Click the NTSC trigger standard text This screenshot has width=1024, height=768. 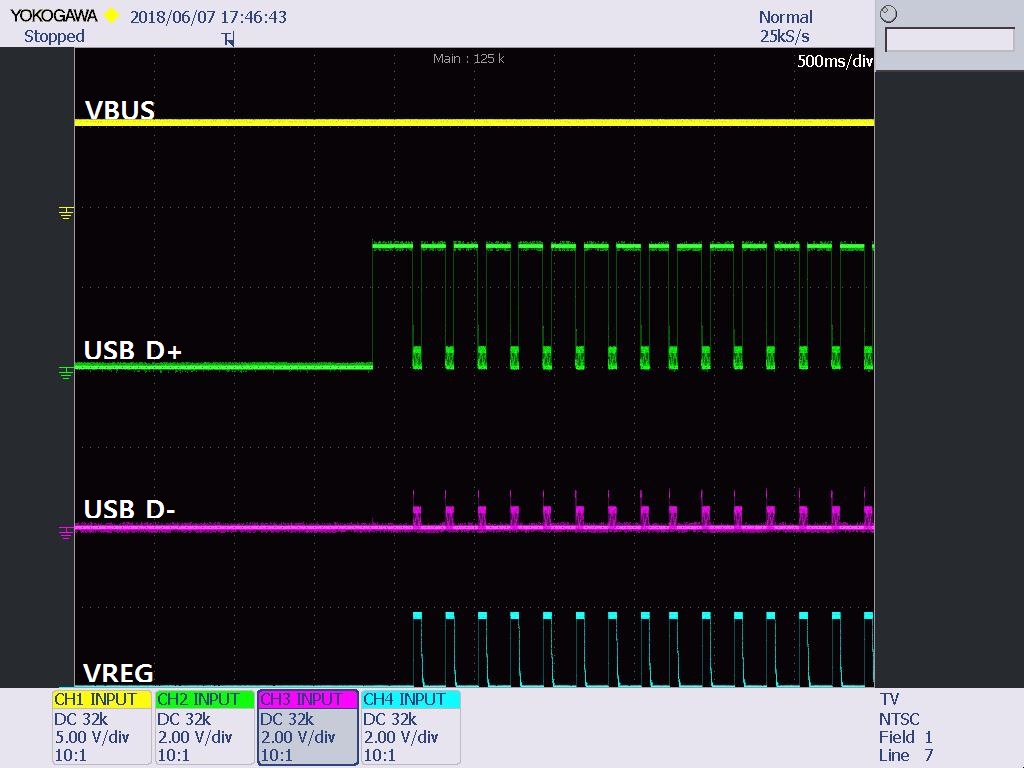pos(899,719)
